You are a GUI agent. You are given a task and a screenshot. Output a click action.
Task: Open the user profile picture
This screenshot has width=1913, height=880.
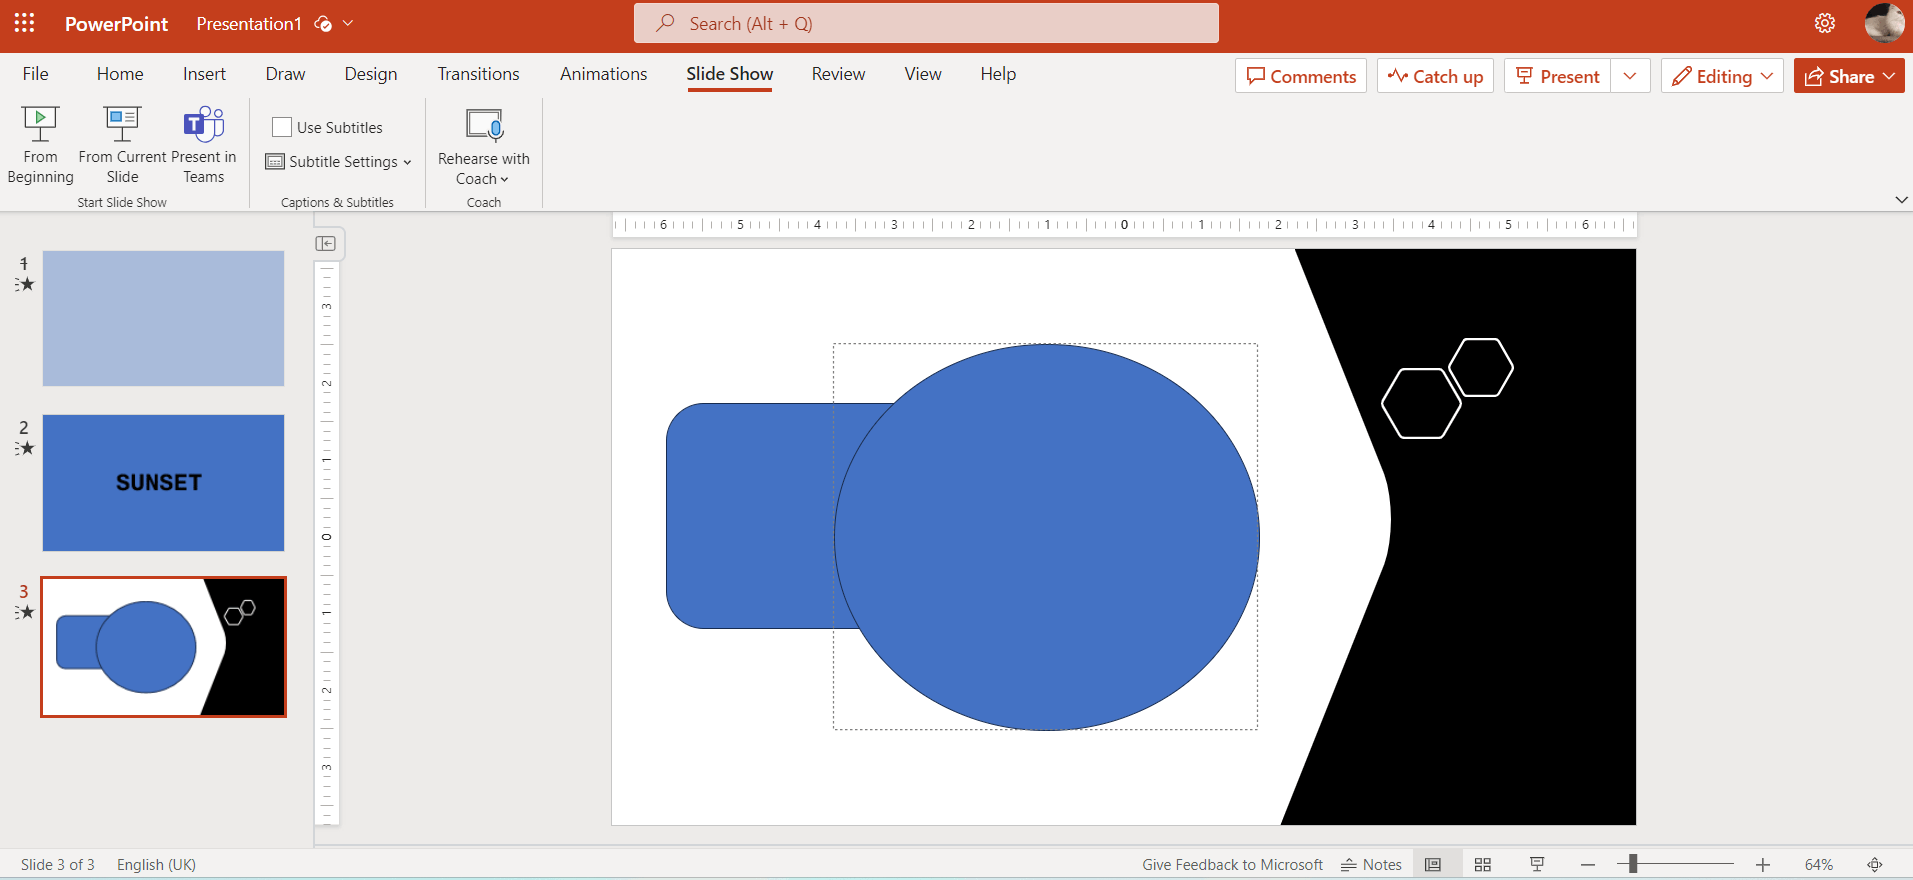1884,23
